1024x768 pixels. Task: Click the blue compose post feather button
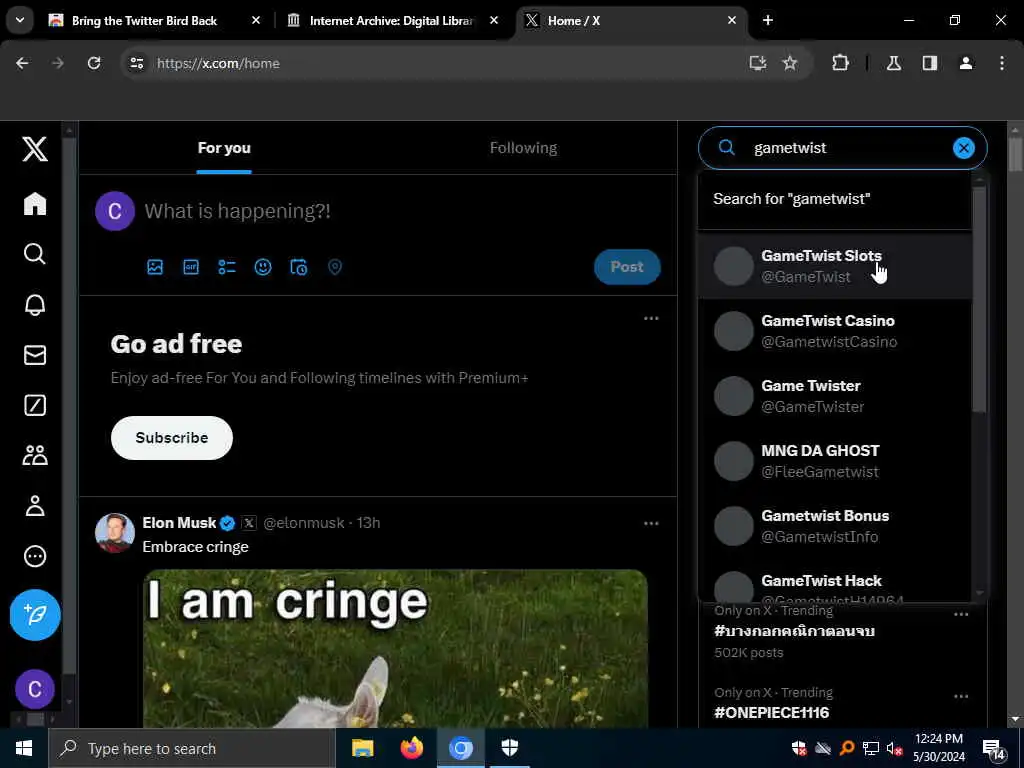click(35, 615)
